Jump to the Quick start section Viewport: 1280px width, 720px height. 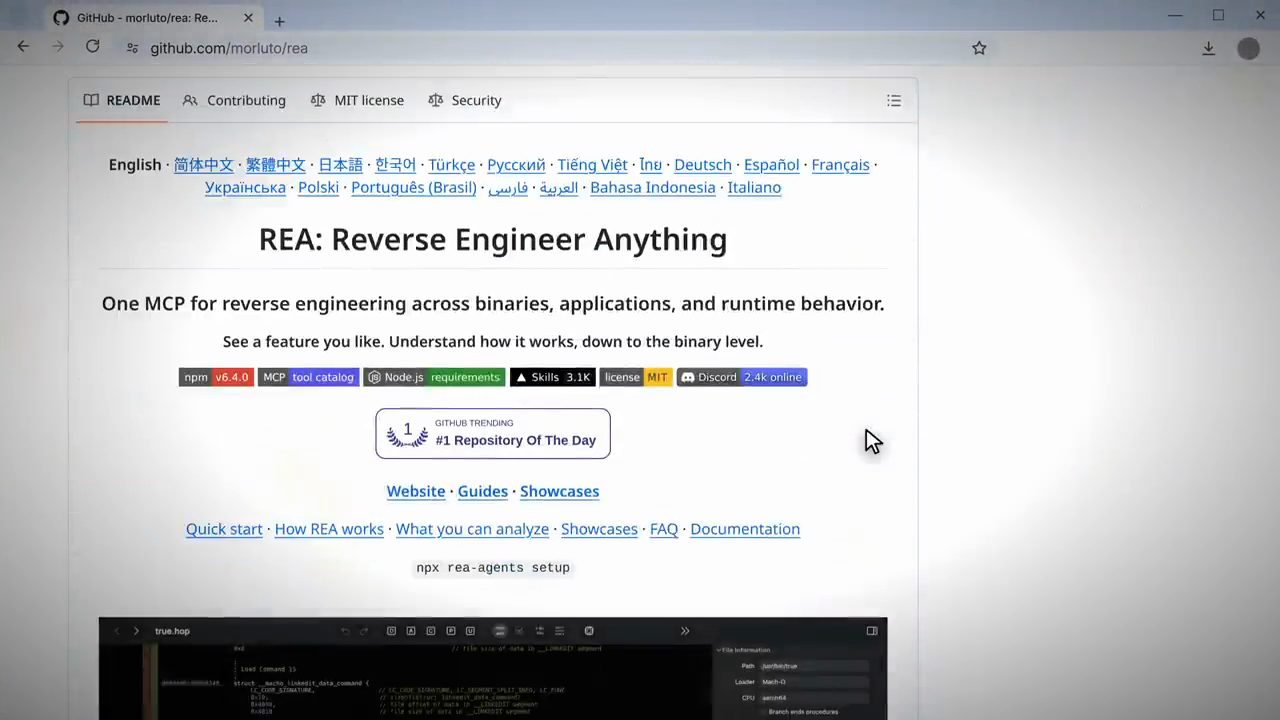(224, 529)
